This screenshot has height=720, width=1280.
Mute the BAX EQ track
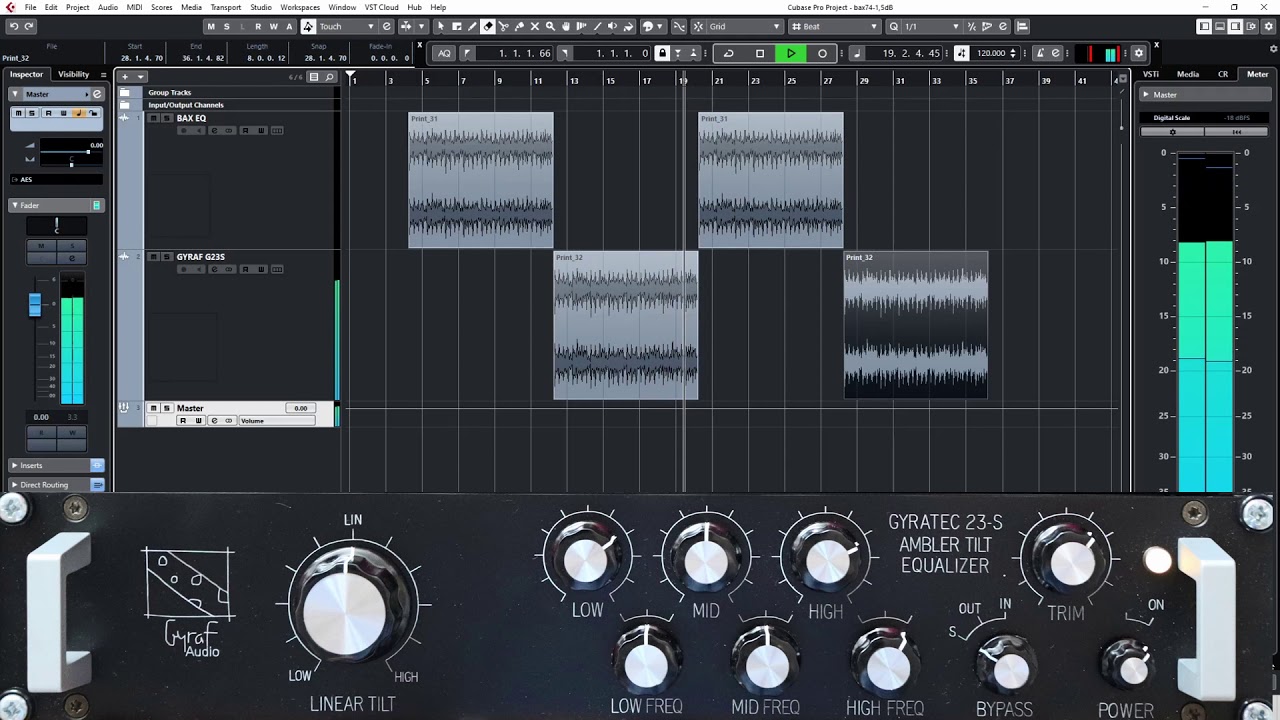click(153, 118)
